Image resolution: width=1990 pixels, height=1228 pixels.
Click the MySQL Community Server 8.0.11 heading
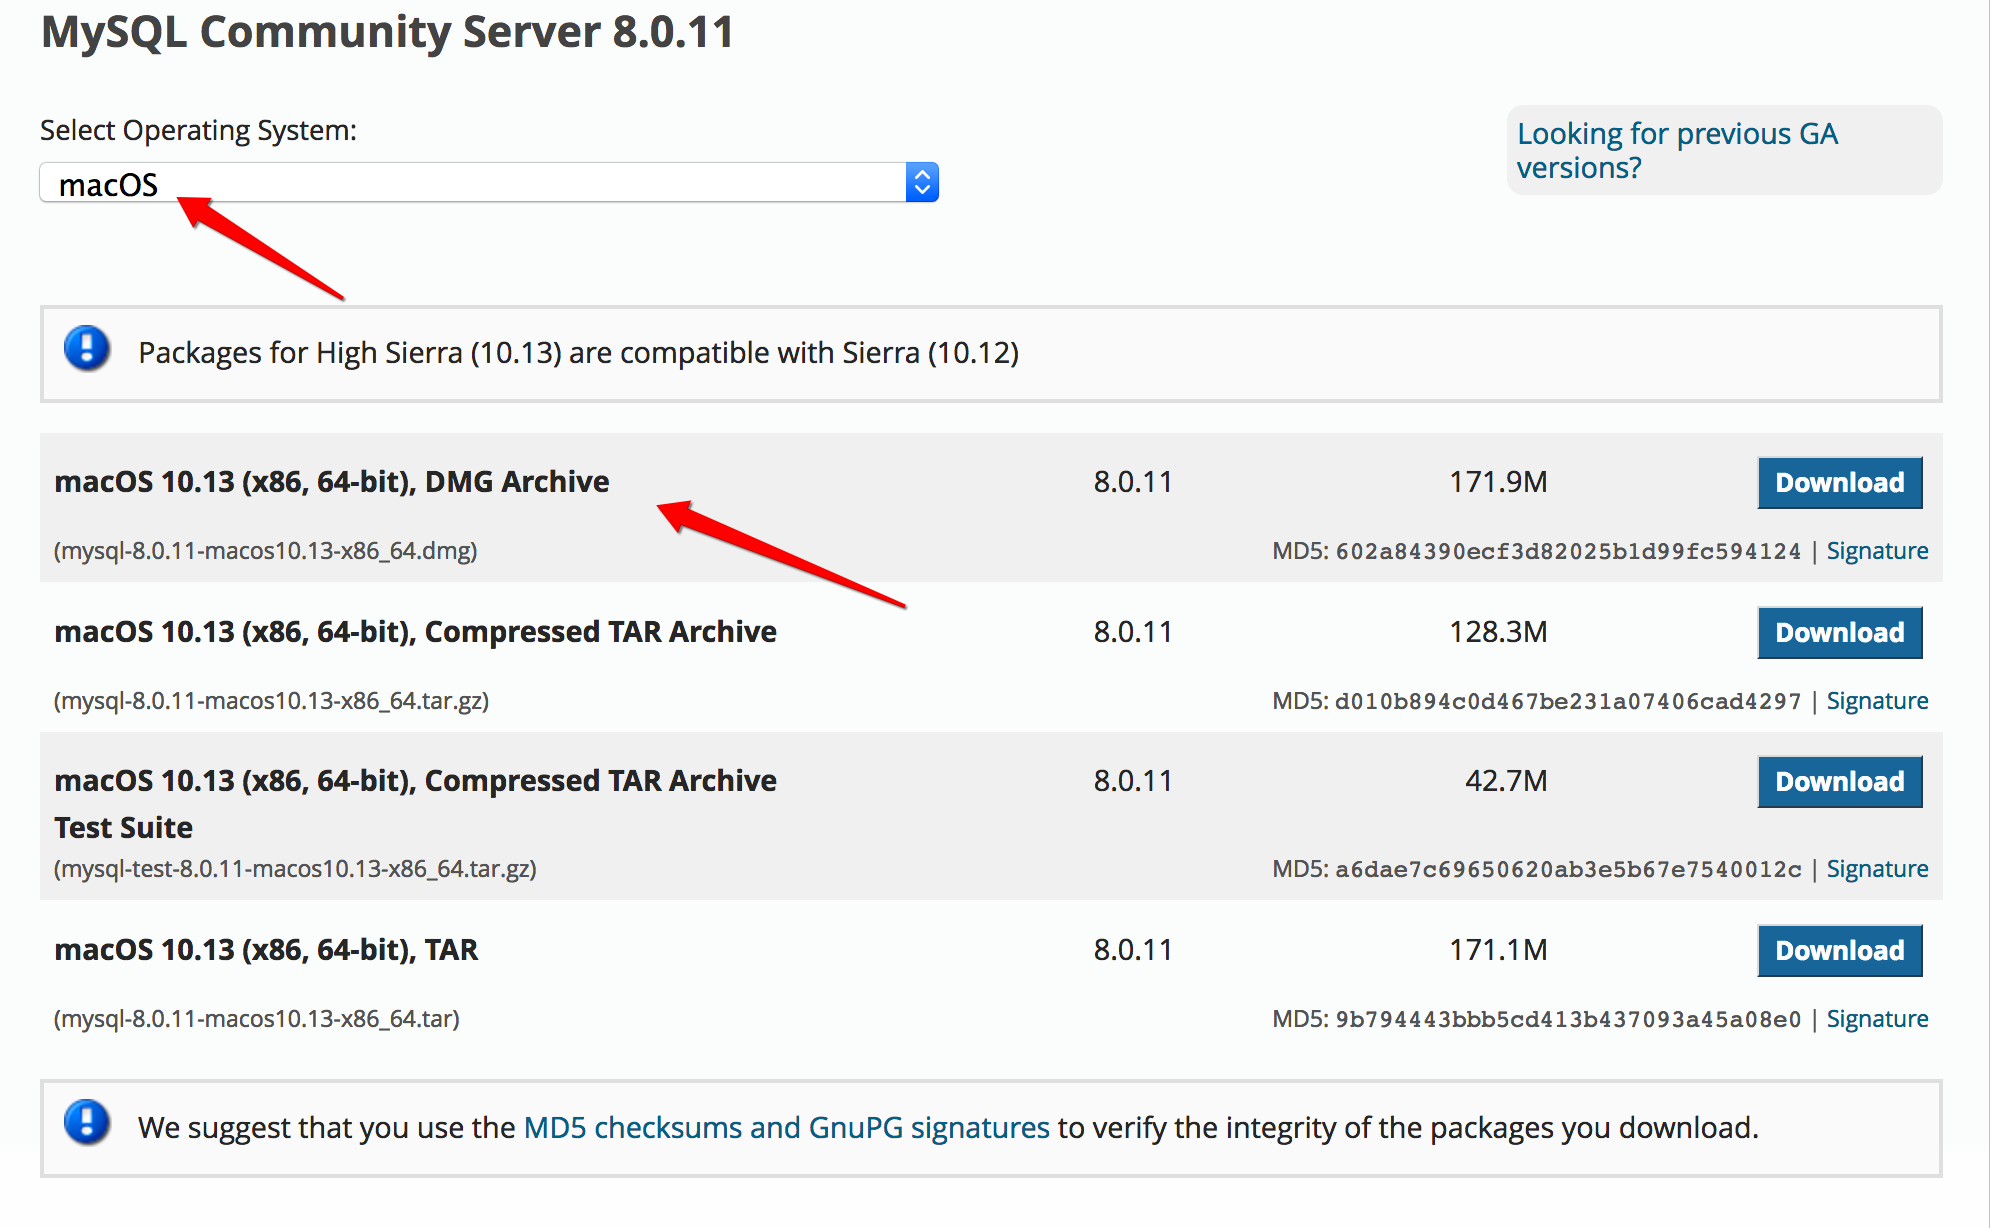(388, 32)
